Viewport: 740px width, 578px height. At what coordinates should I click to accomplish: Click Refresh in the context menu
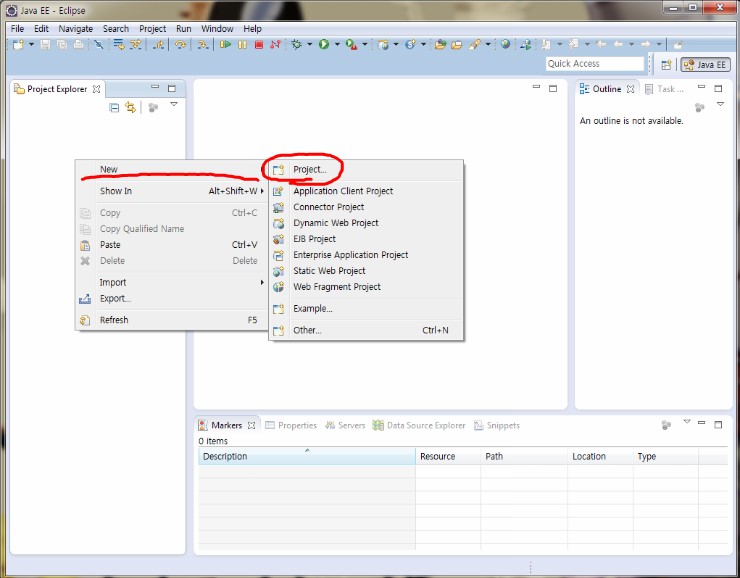[114, 320]
